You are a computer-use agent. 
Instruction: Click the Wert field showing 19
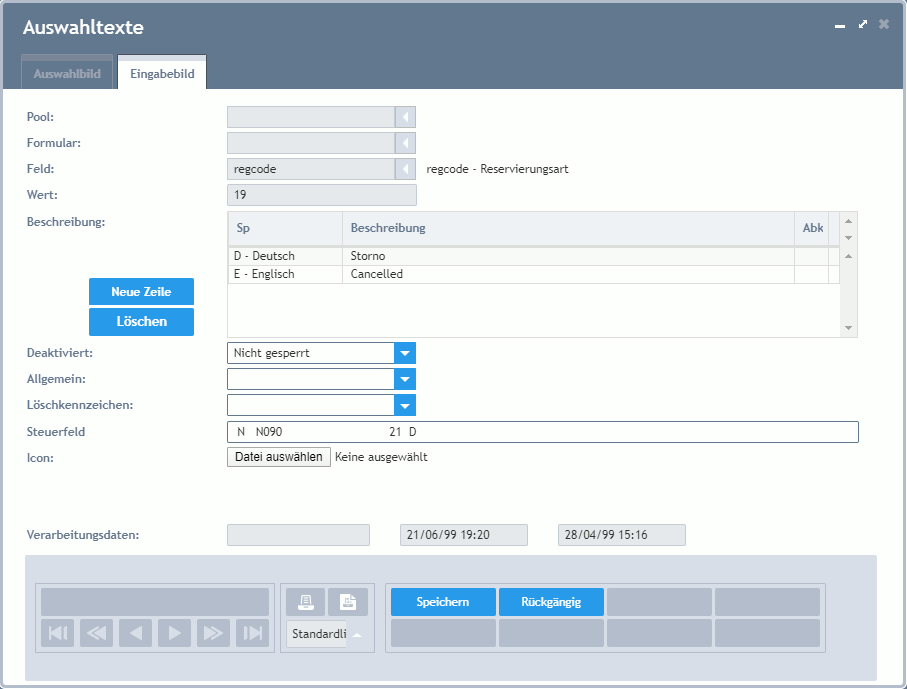coord(322,195)
